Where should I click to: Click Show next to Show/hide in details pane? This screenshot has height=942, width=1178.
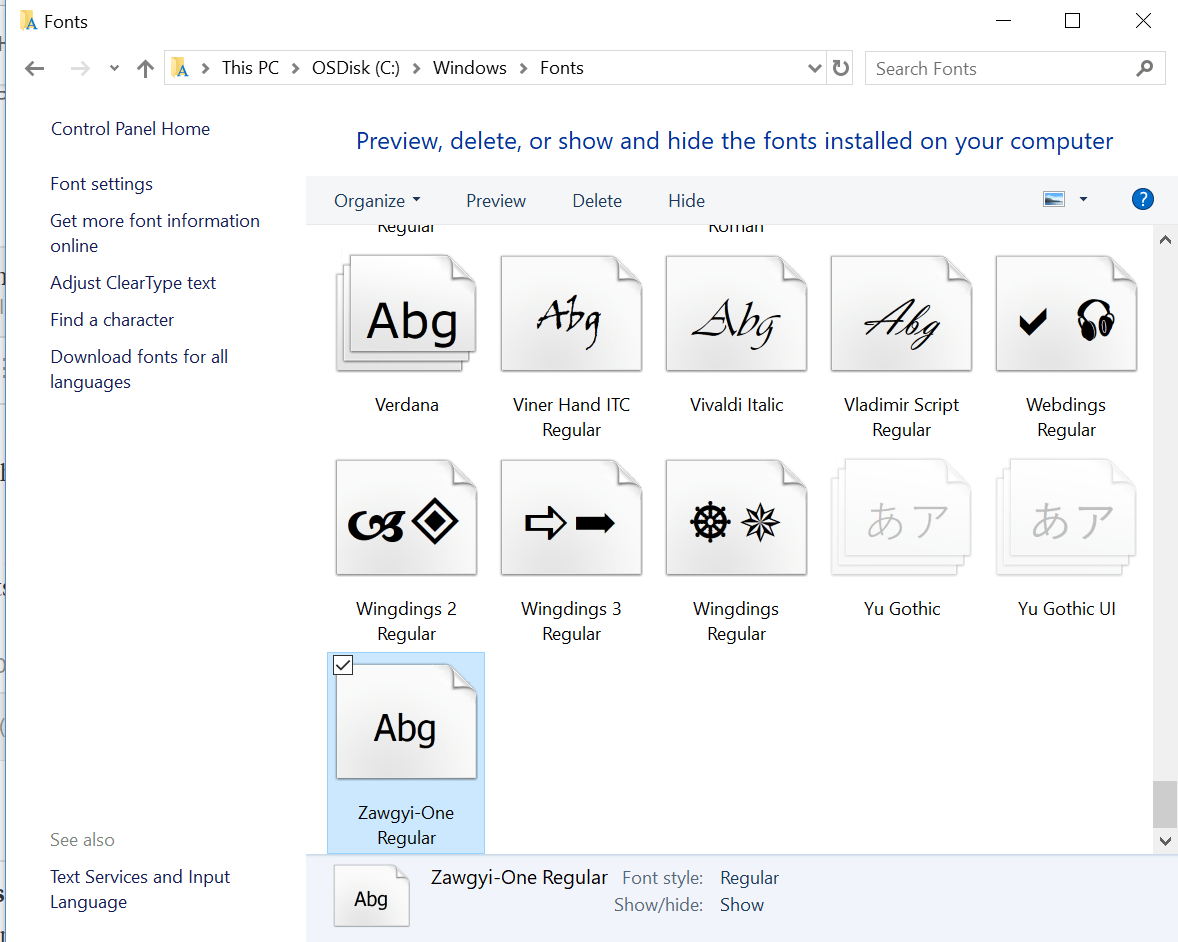(741, 904)
